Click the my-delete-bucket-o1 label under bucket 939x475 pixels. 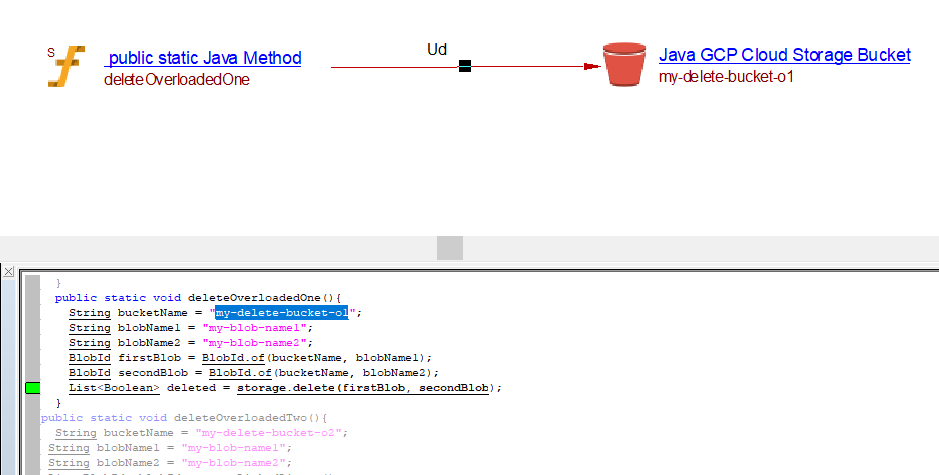[726, 76]
